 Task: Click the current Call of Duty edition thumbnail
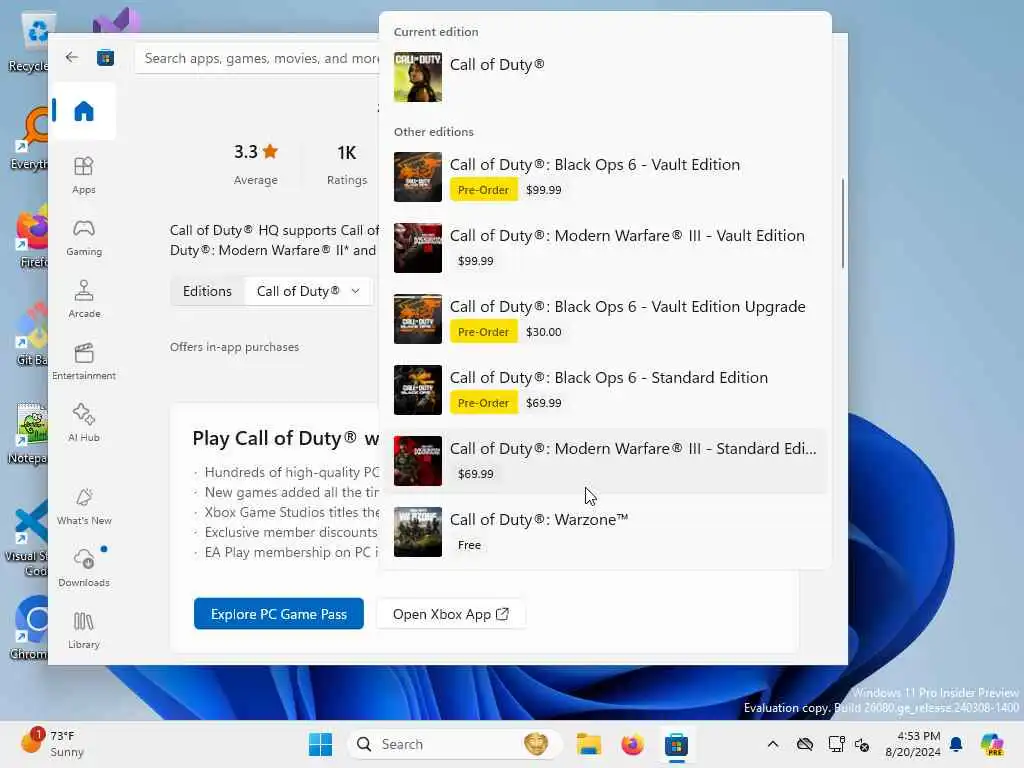[x=417, y=77]
